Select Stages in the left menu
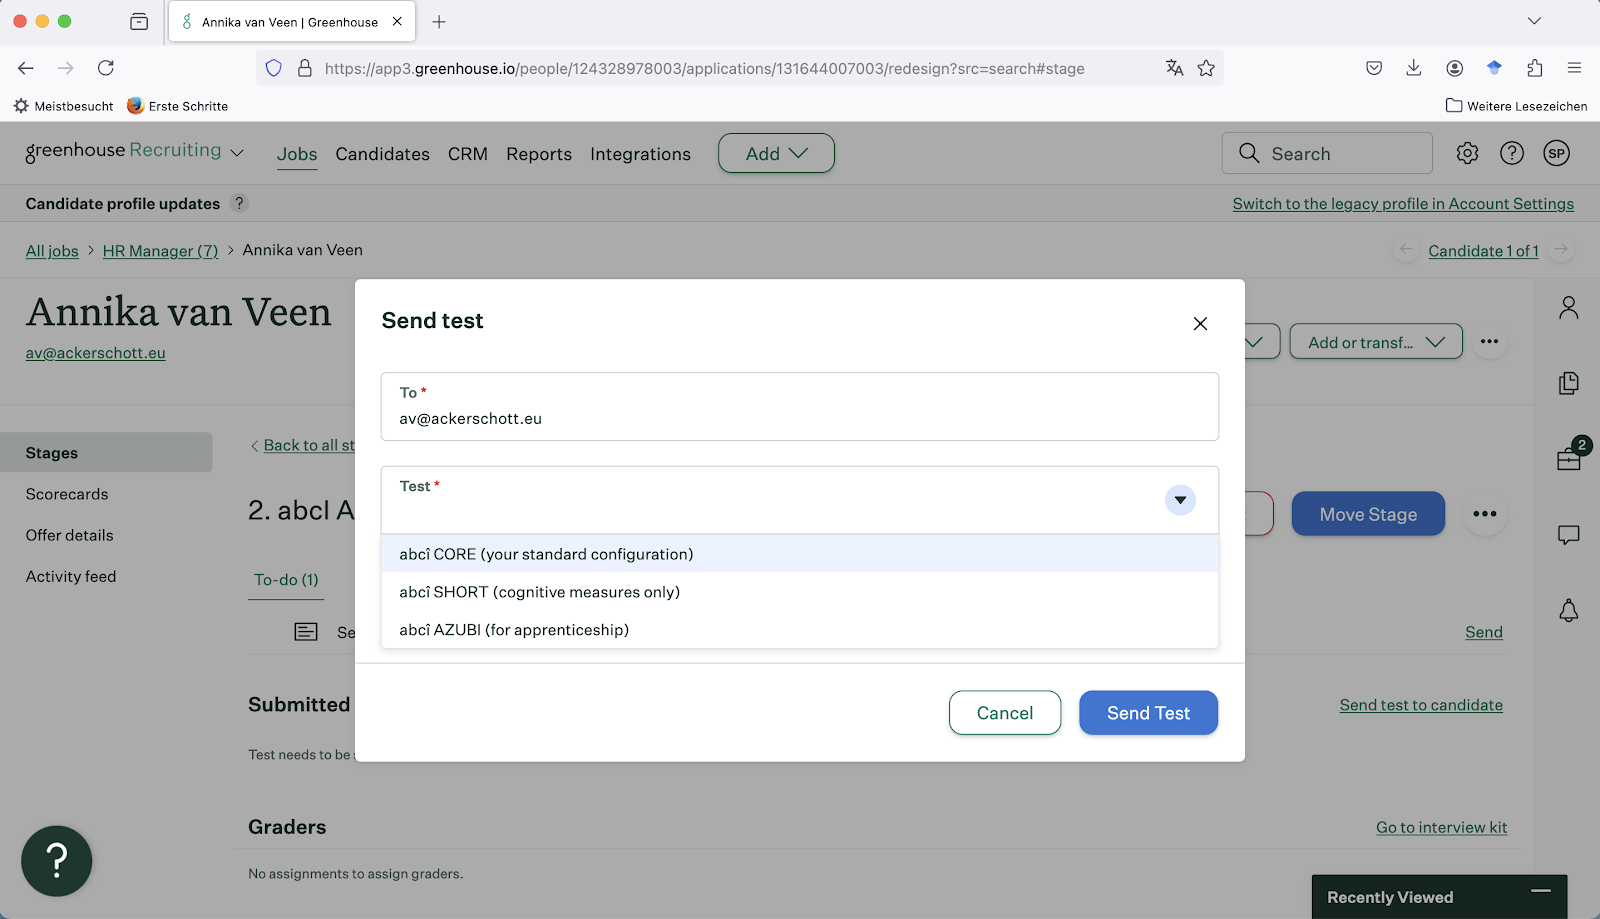 [x=106, y=453]
